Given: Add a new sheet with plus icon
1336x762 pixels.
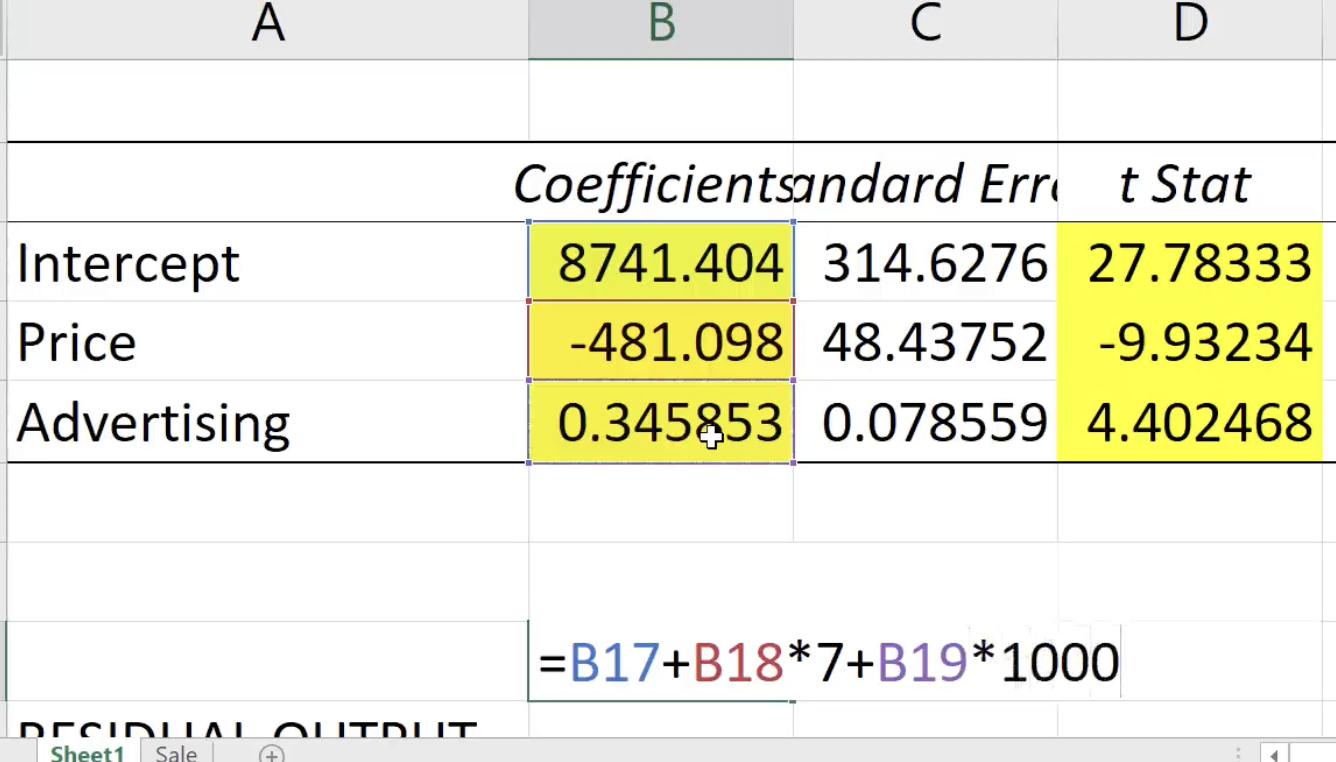Looking at the screenshot, I should (x=271, y=754).
